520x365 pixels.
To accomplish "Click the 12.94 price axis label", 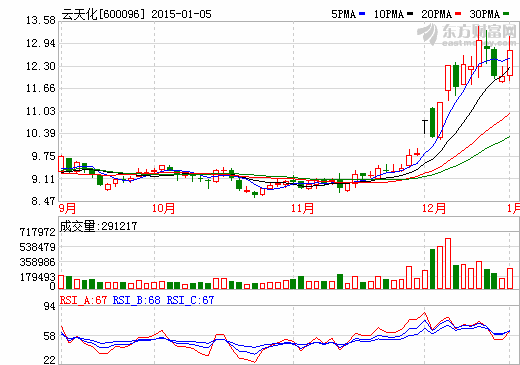I will point(41,43).
